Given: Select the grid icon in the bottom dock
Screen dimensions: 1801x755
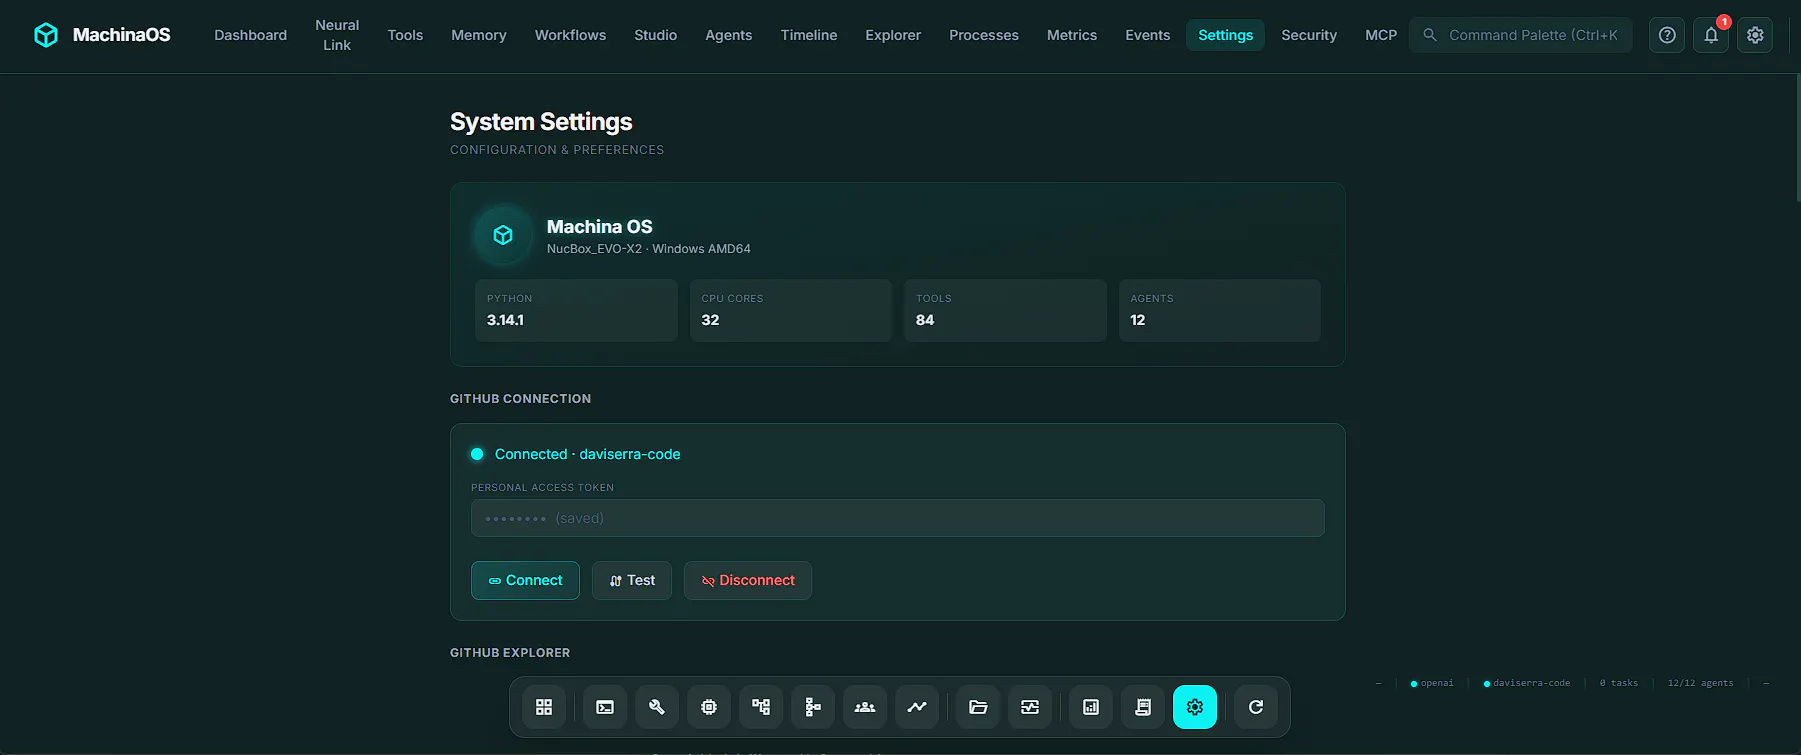Looking at the screenshot, I should (x=544, y=707).
